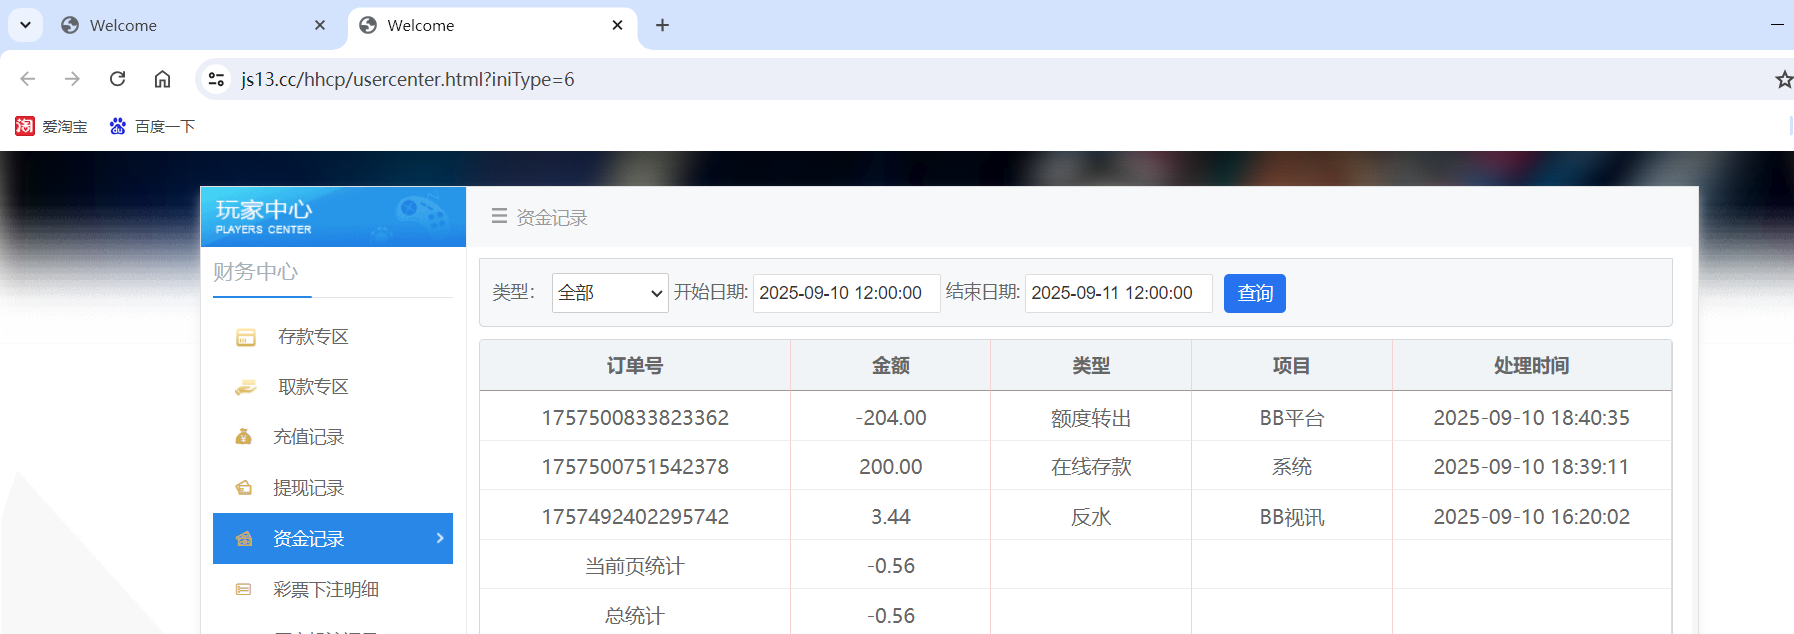Open the tab search dropdown arrow
The image size is (1794, 634).
click(x=25, y=25)
